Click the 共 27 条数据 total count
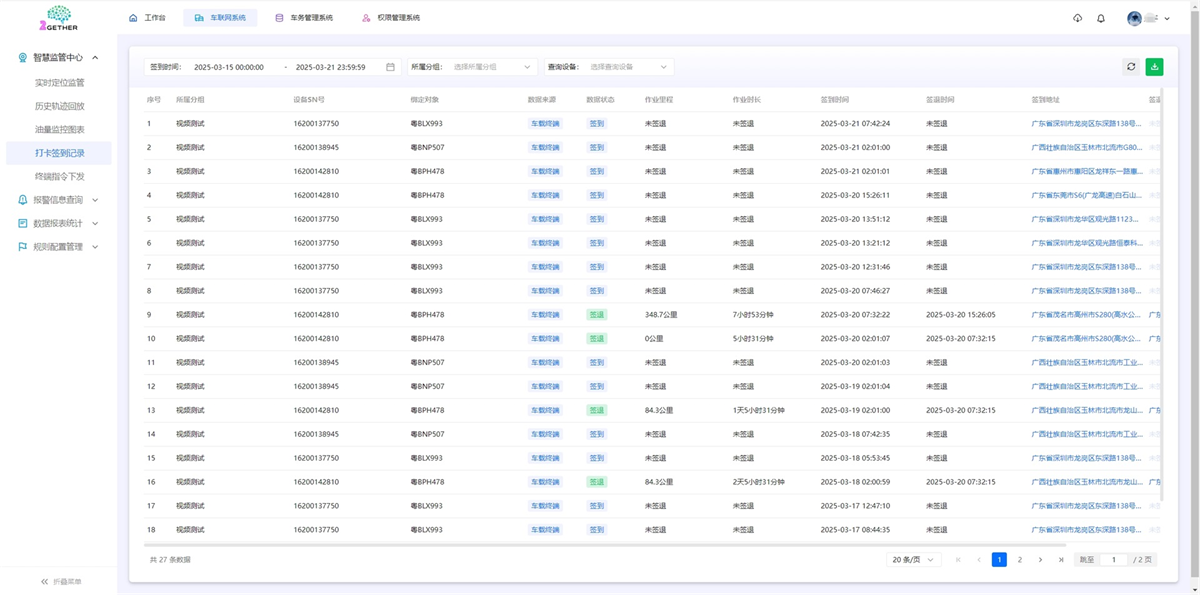This screenshot has height=595, width=1200. (170, 560)
